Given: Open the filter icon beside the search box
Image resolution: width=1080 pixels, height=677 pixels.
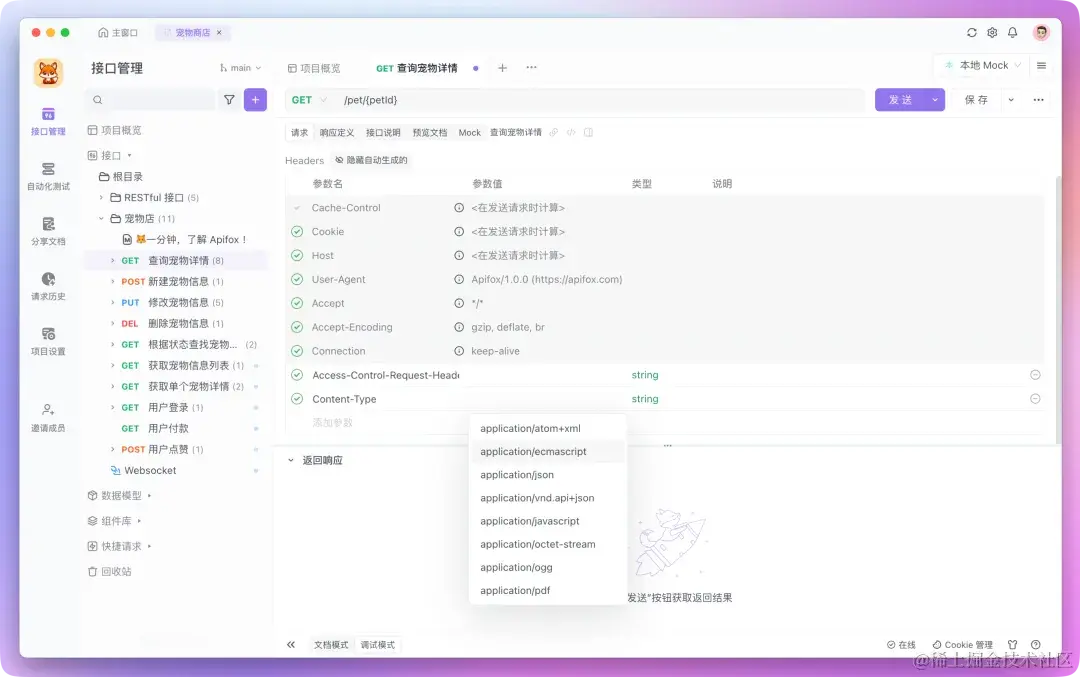Looking at the screenshot, I should (x=229, y=100).
